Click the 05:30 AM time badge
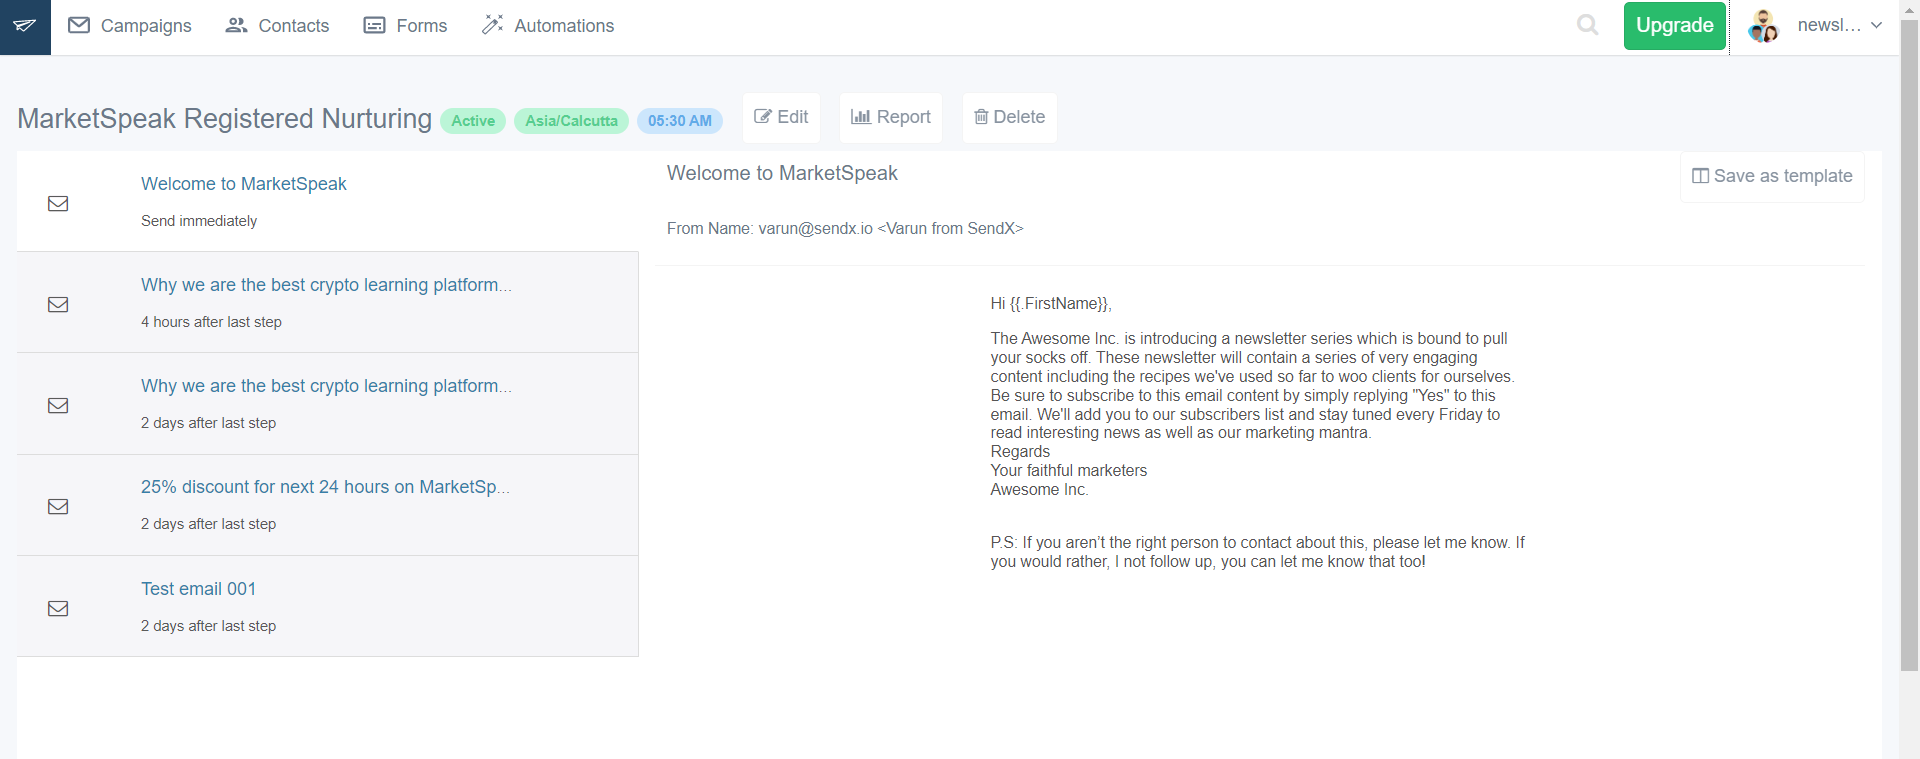This screenshot has width=1920, height=759. 680,121
